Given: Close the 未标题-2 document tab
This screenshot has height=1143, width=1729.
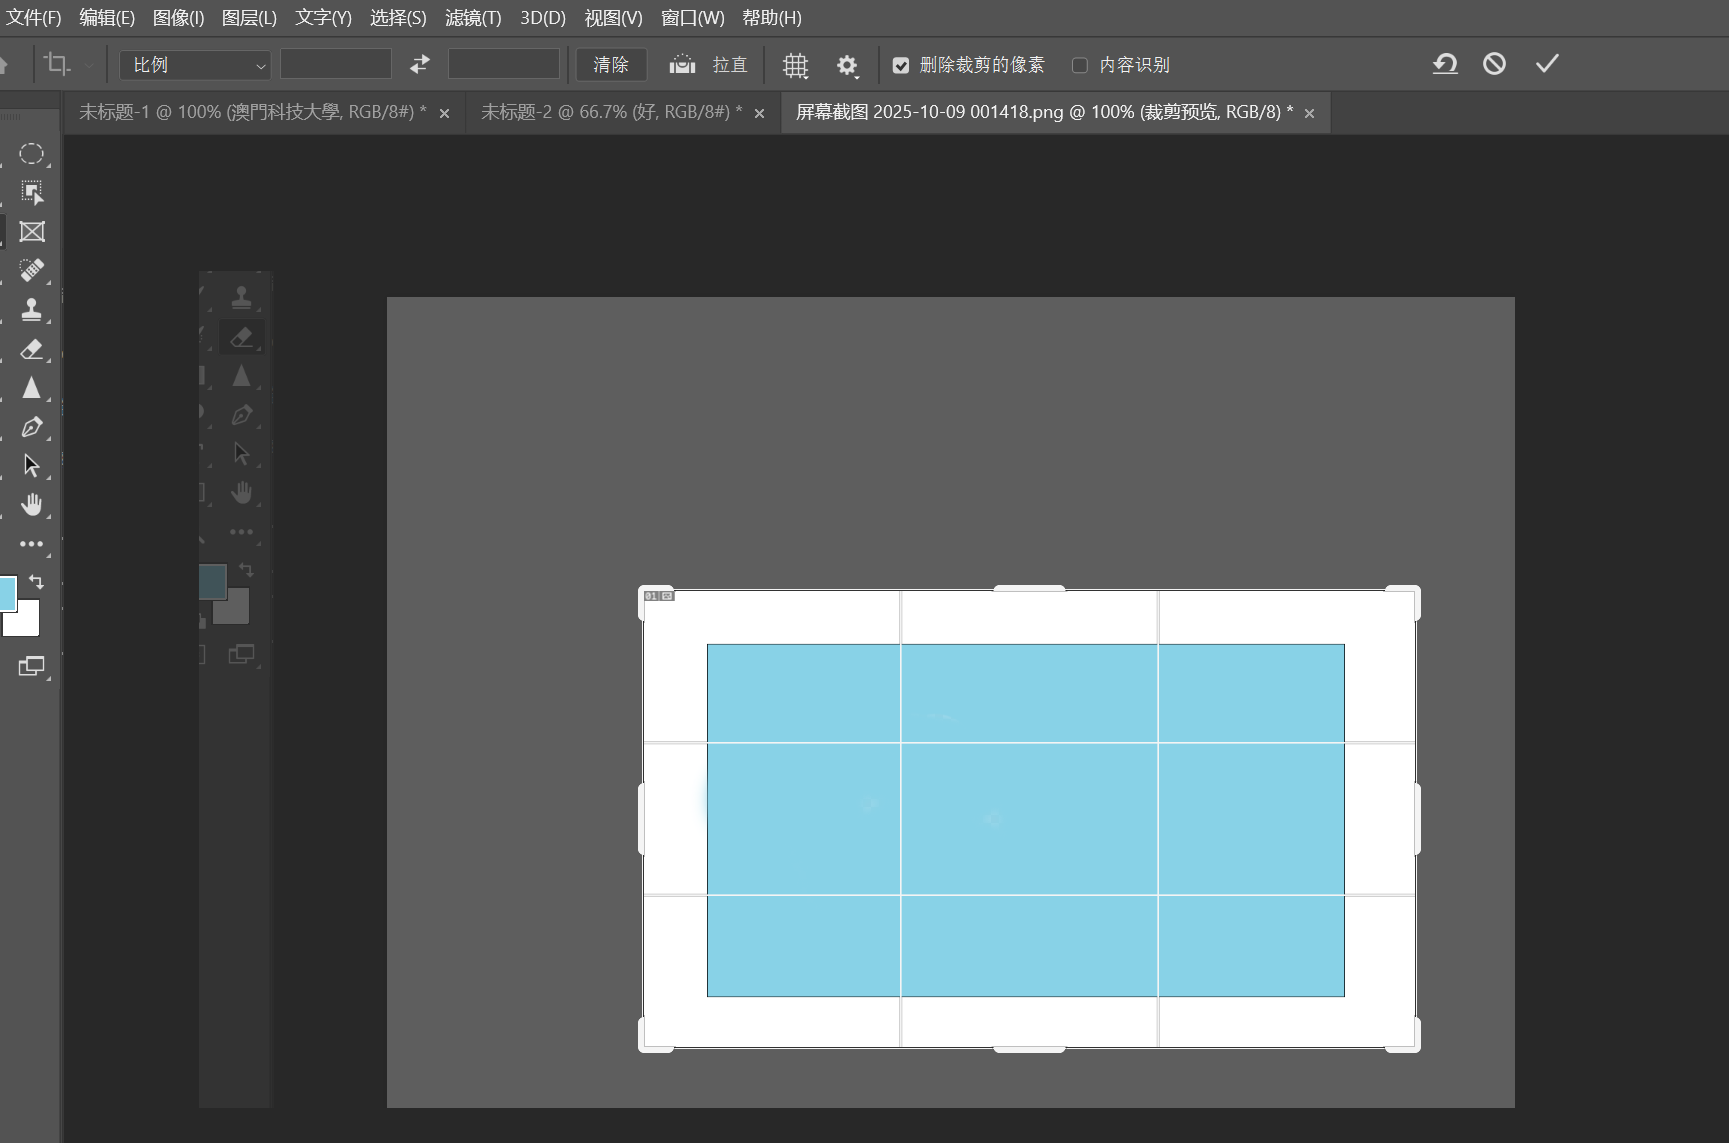Looking at the screenshot, I should (759, 114).
